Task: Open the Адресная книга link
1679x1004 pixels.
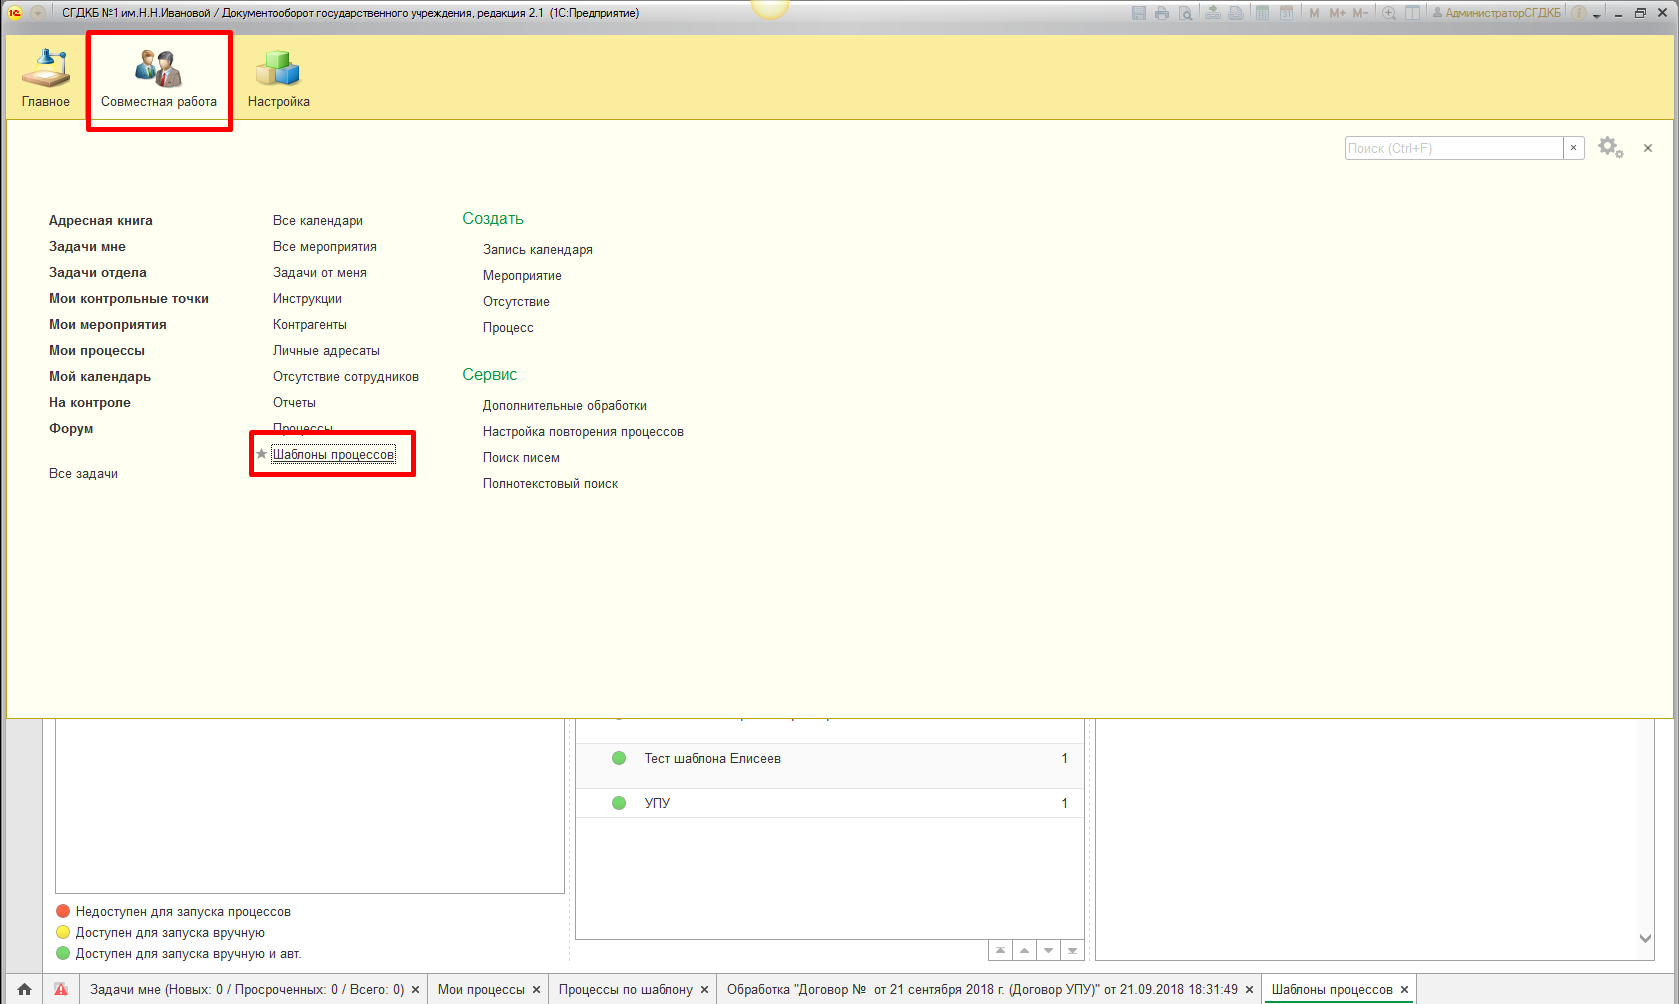Action: (x=101, y=220)
